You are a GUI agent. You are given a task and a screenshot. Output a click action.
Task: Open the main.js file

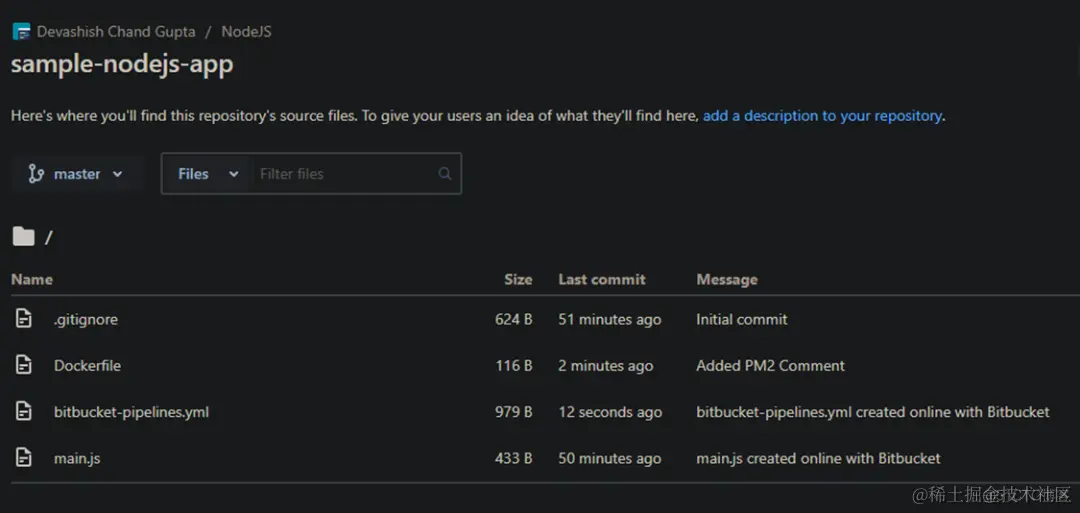pos(77,459)
